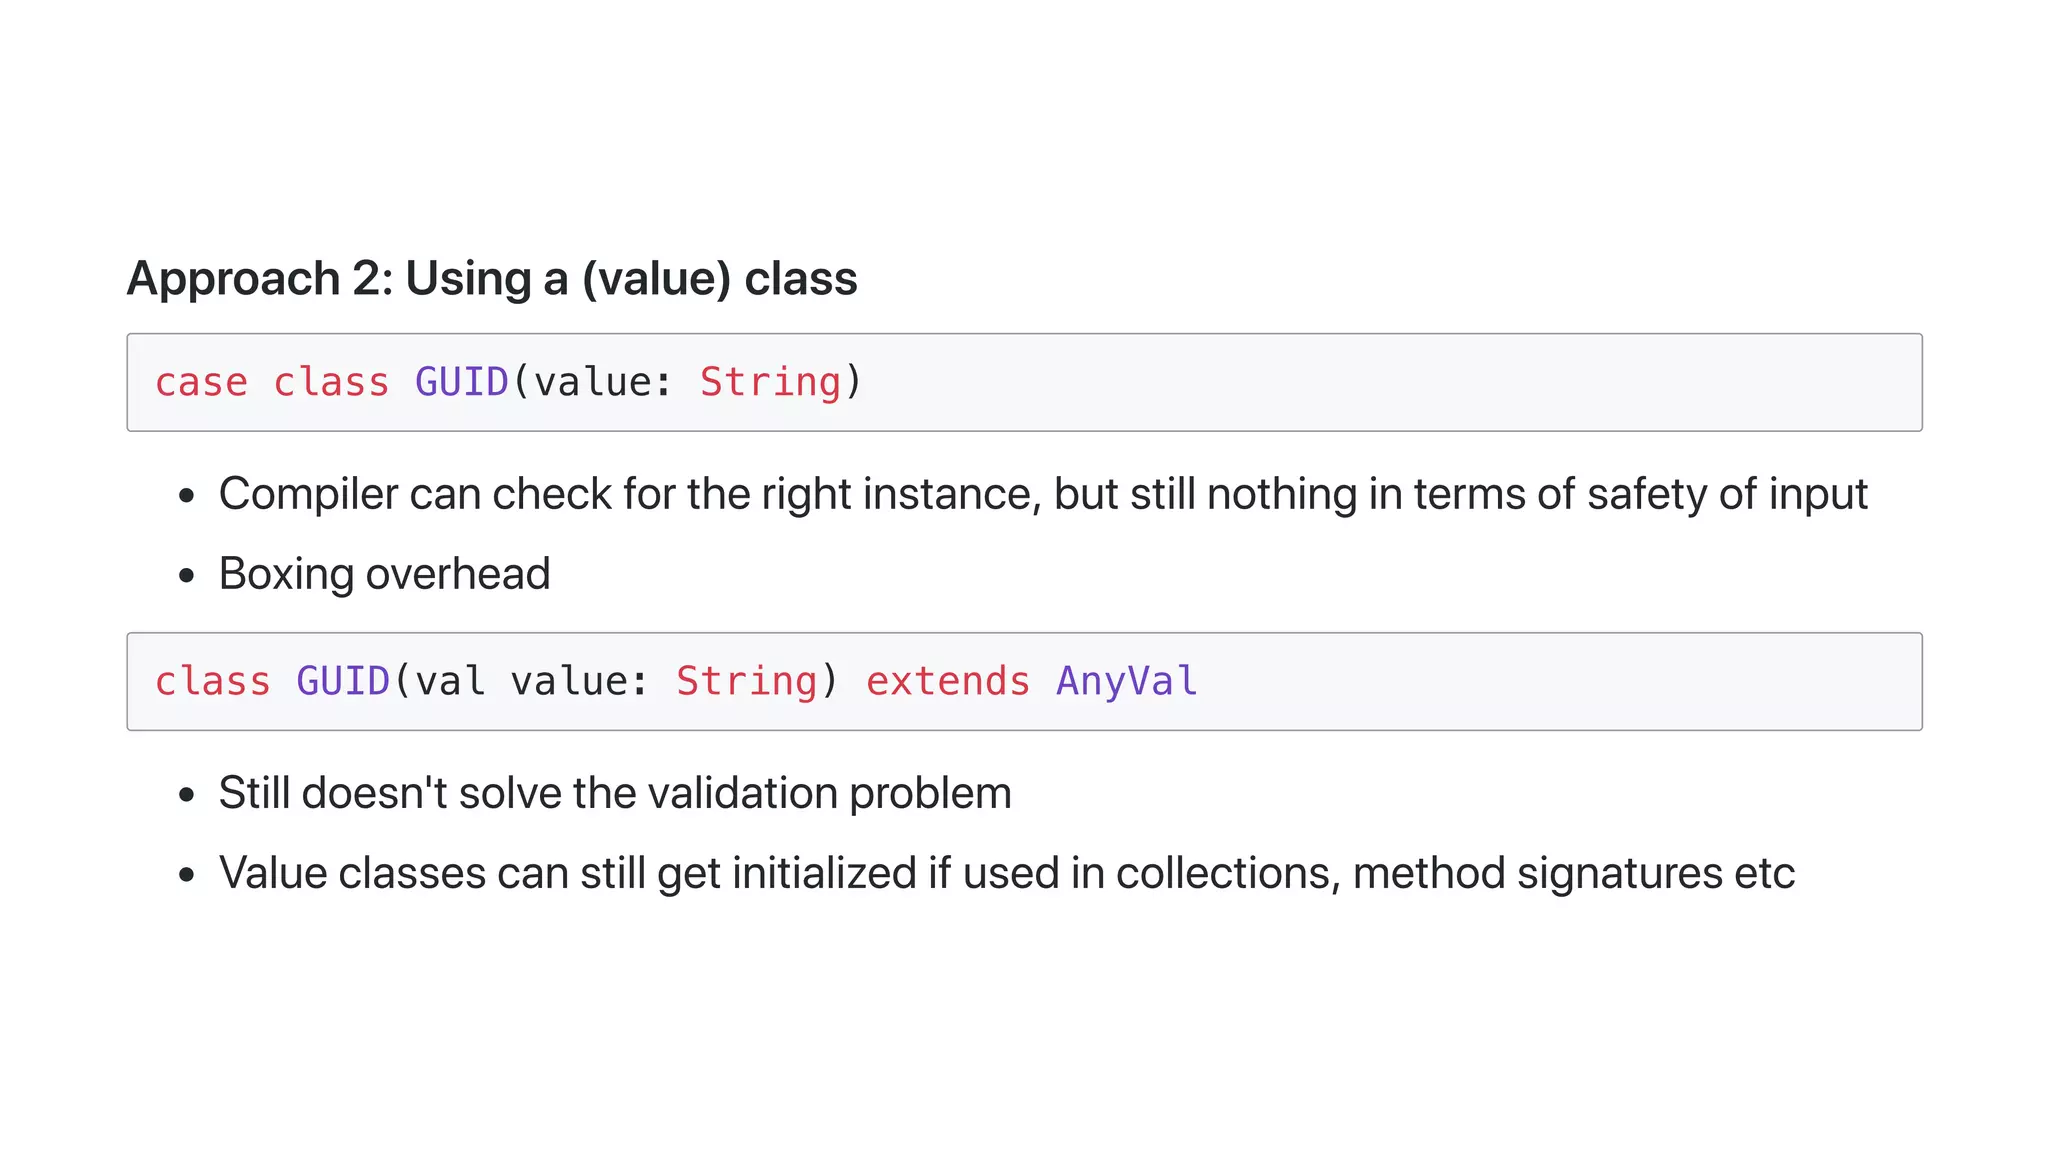Click the heading "Approach 2: Using a (value) class"
2048x1152 pixels.
click(492, 278)
